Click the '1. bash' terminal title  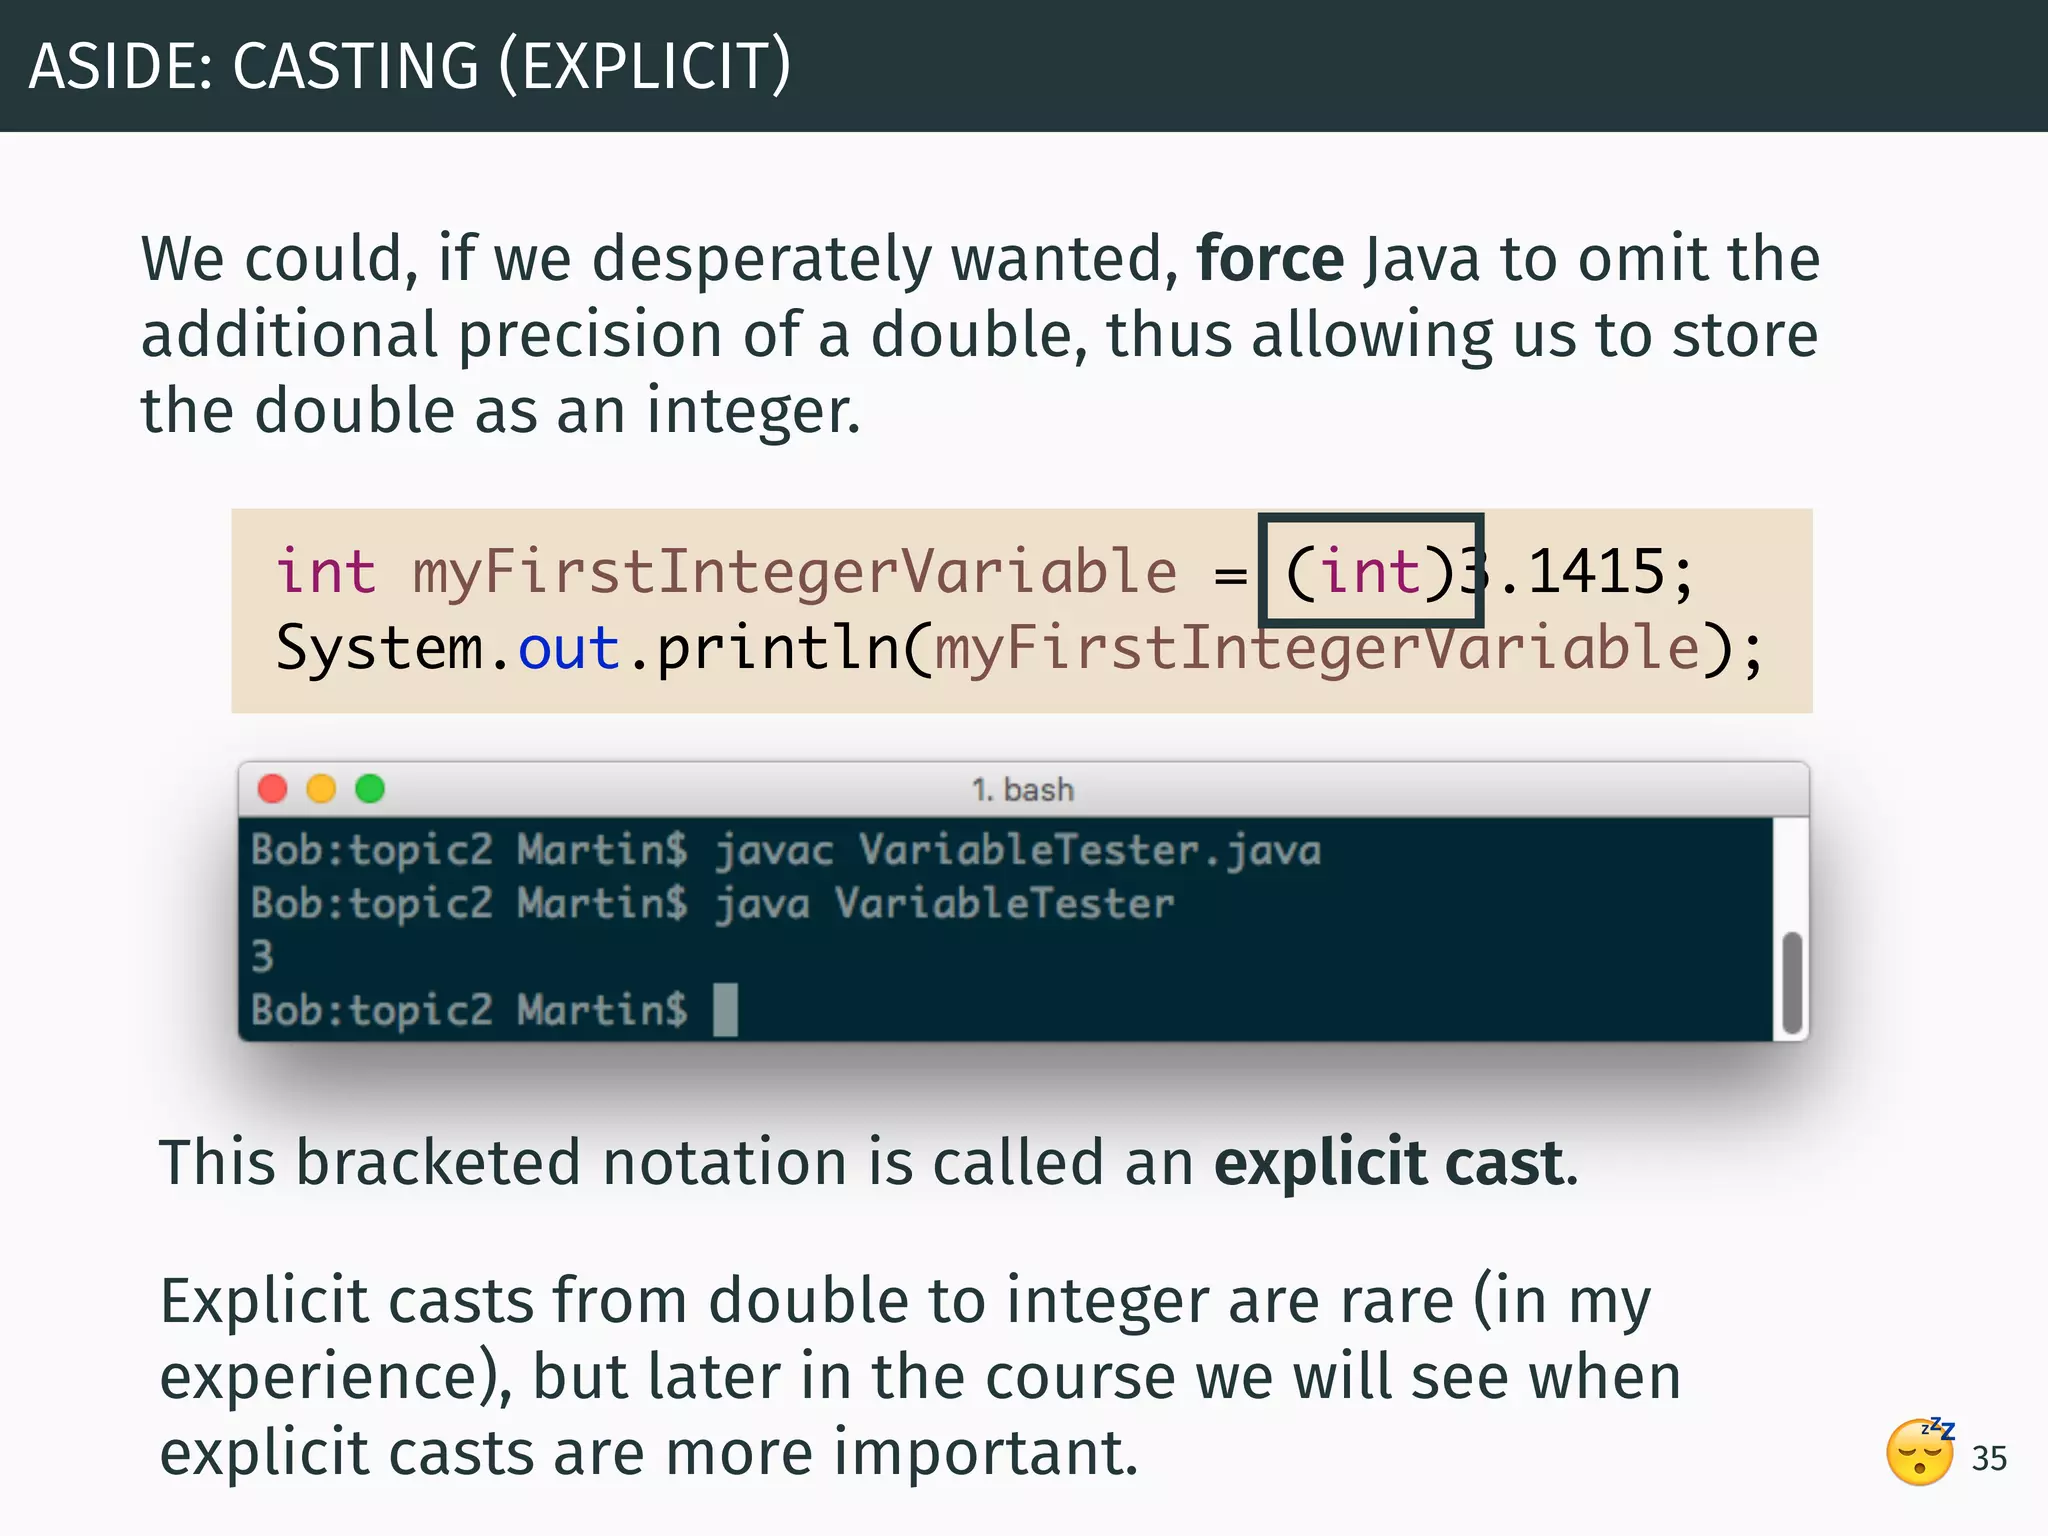click(x=1023, y=790)
